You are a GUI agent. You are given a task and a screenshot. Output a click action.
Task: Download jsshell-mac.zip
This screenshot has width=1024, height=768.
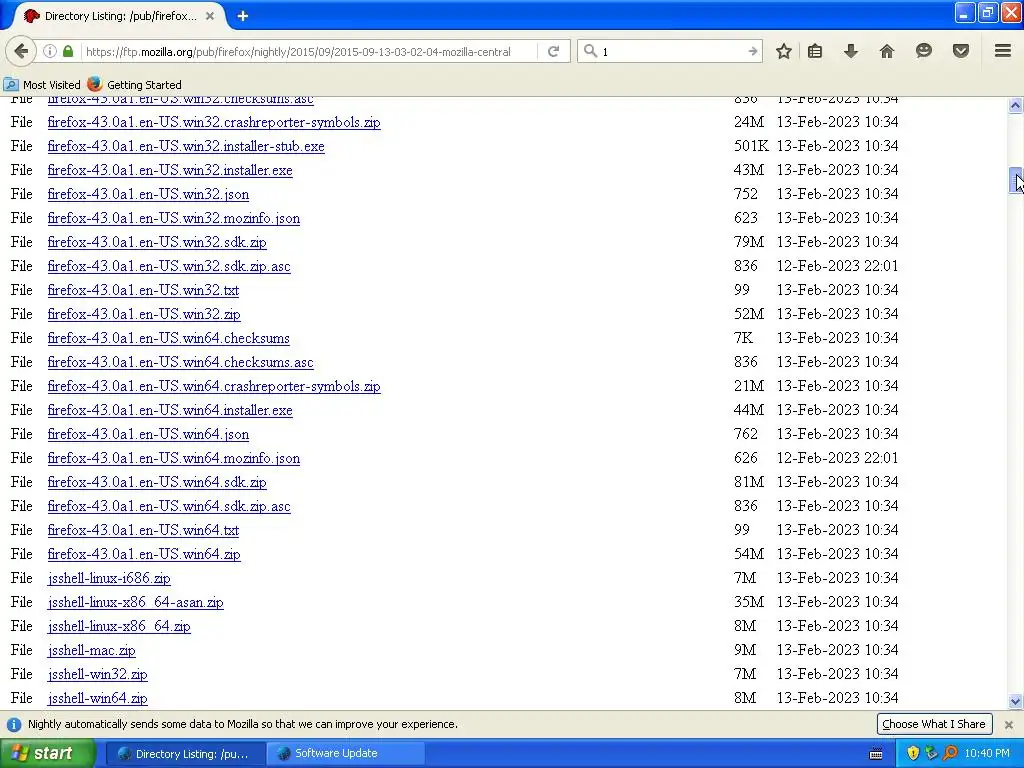click(91, 650)
